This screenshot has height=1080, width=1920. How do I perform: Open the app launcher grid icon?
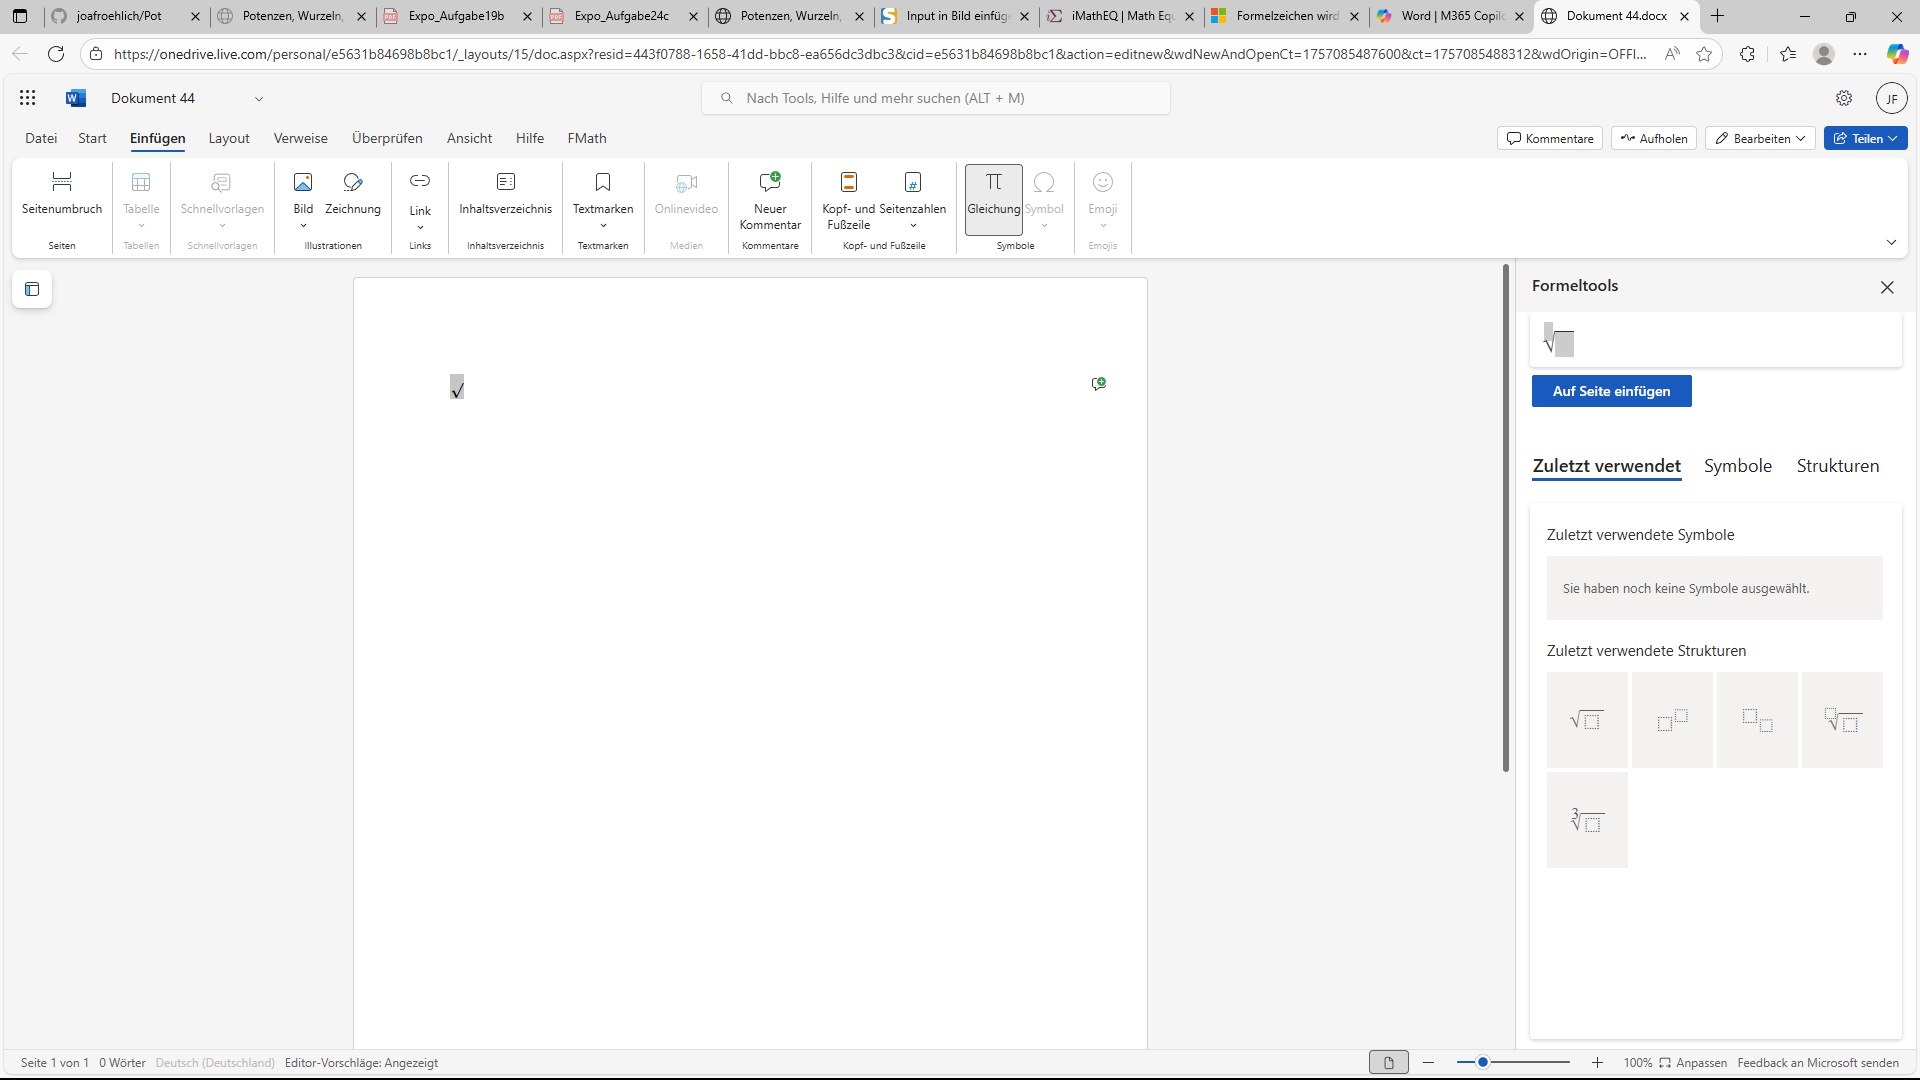click(28, 98)
